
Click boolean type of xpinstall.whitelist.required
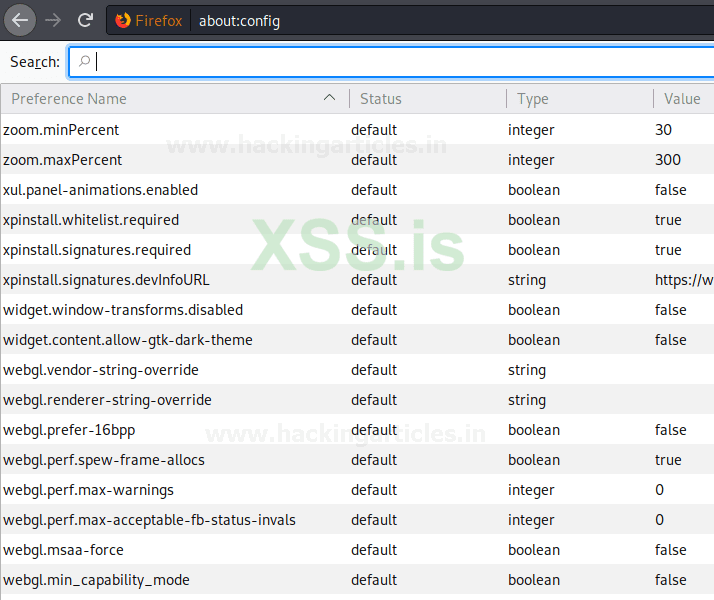tap(534, 220)
